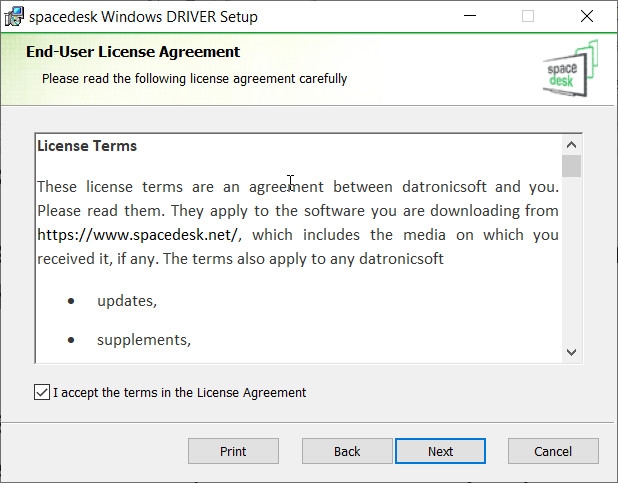Print the license agreement

tap(233, 451)
